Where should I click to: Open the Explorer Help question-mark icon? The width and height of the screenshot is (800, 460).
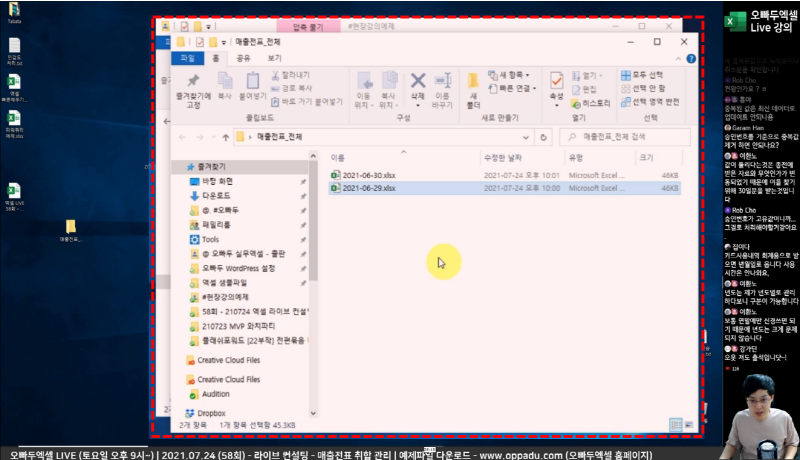[691, 59]
